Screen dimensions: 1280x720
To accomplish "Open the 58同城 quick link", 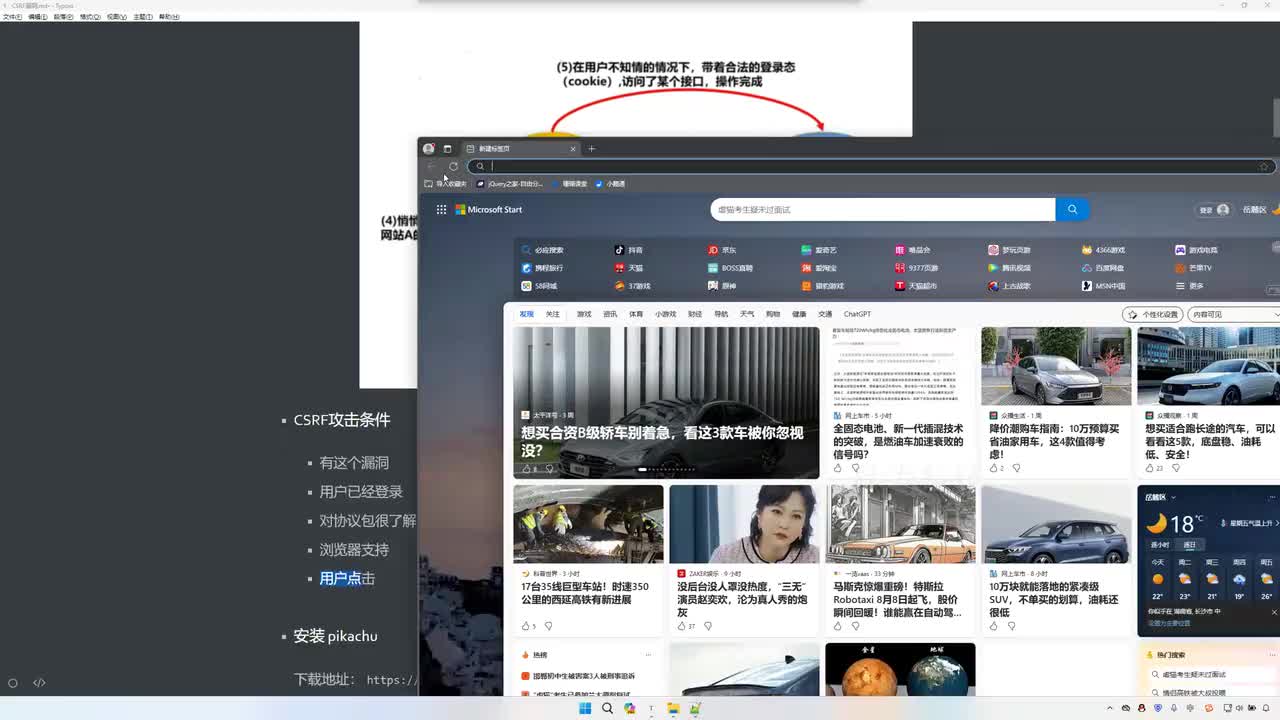I will point(540,286).
